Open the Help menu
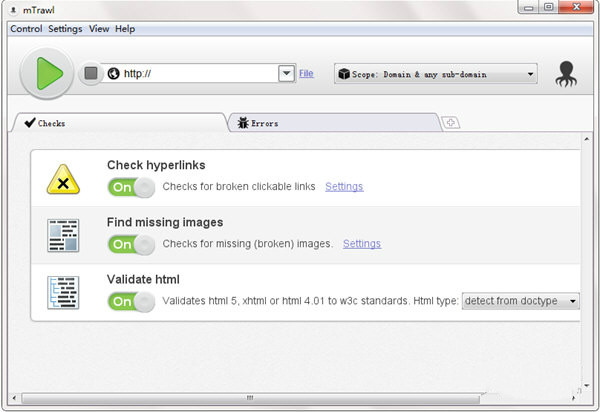600x412 pixels. point(125,29)
